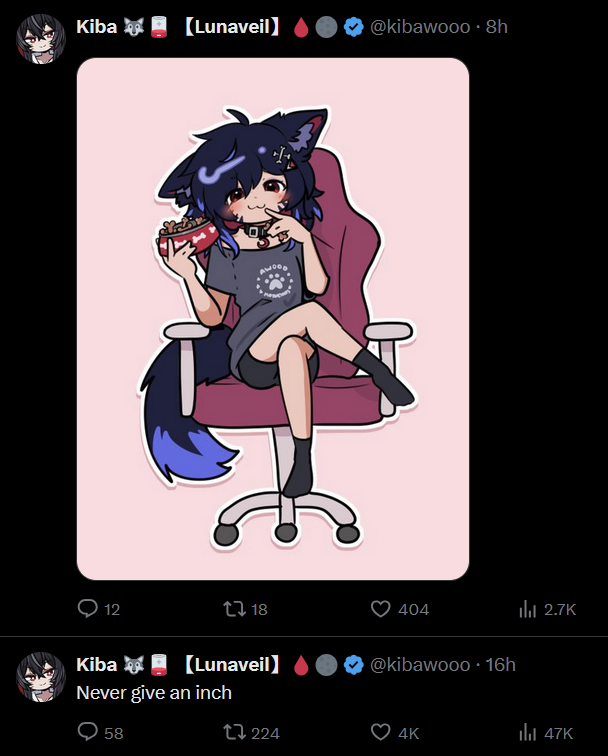Like the image tweet with 404 likes
The image size is (608, 756).
pyautogui.click(x=380, y=608)
